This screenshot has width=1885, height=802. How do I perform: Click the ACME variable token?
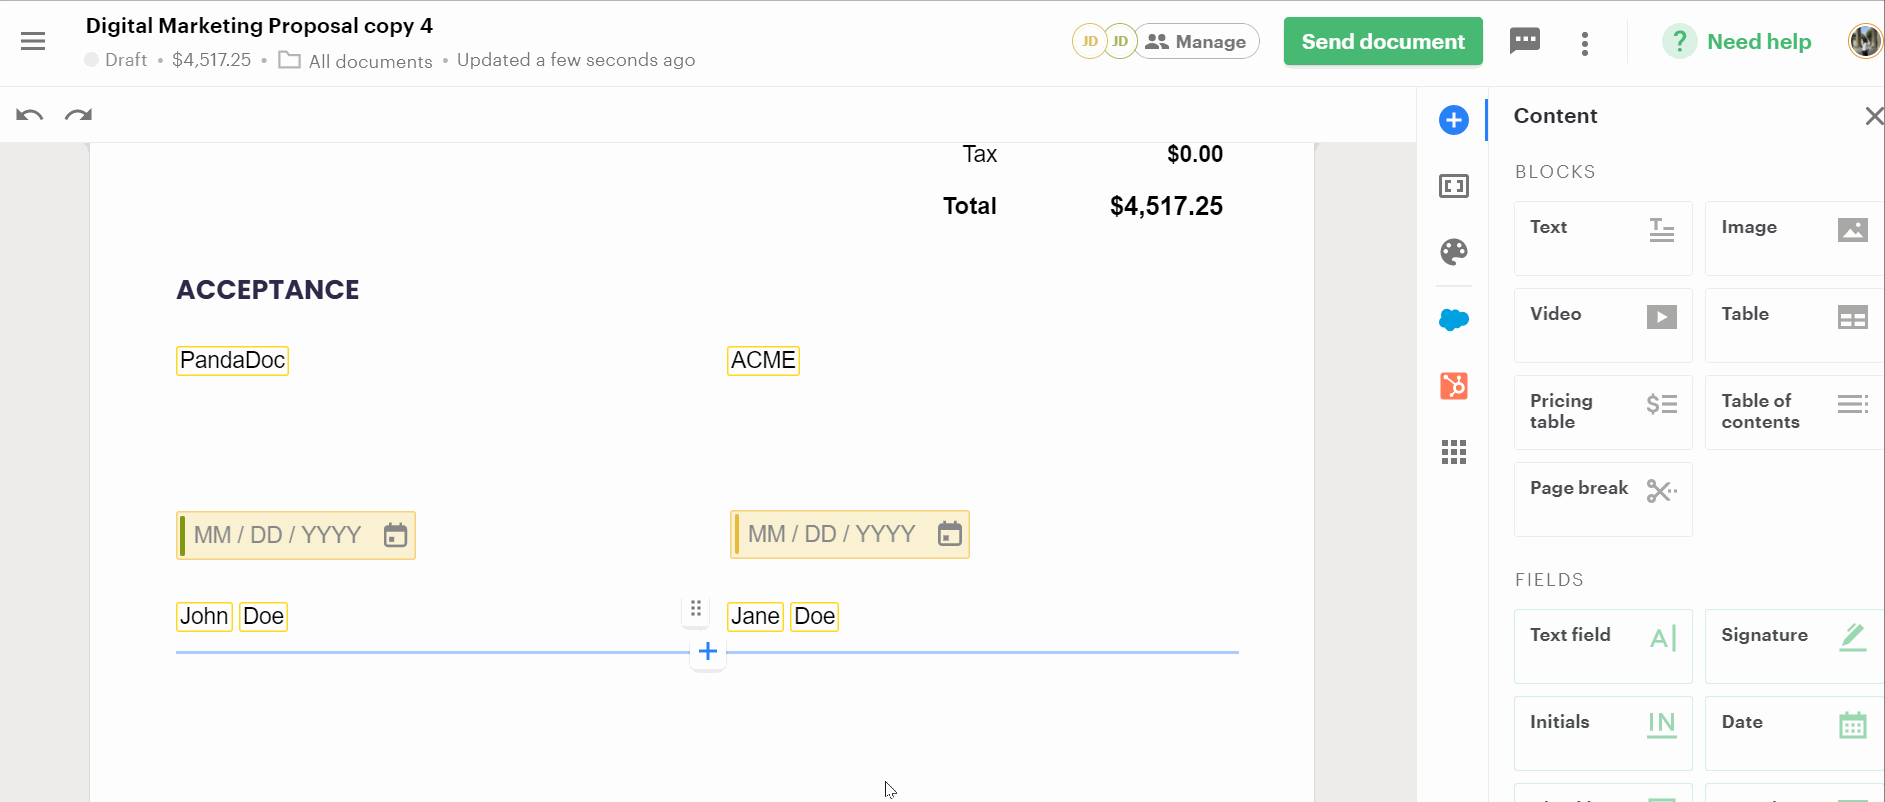click(763, 360)
